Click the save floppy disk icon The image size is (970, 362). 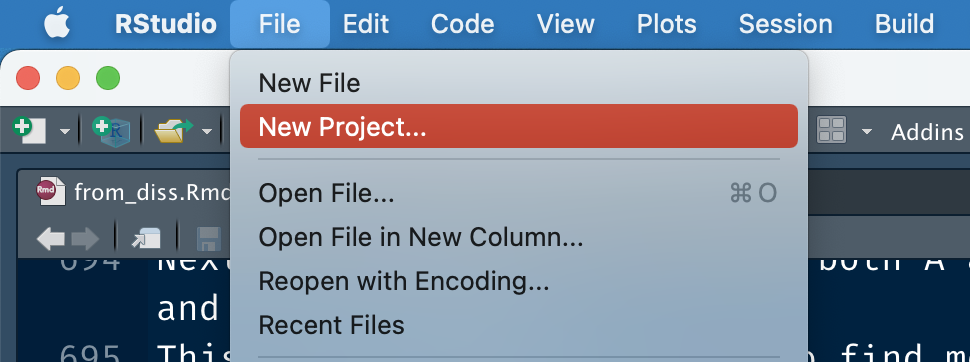(x=208, y=239)
